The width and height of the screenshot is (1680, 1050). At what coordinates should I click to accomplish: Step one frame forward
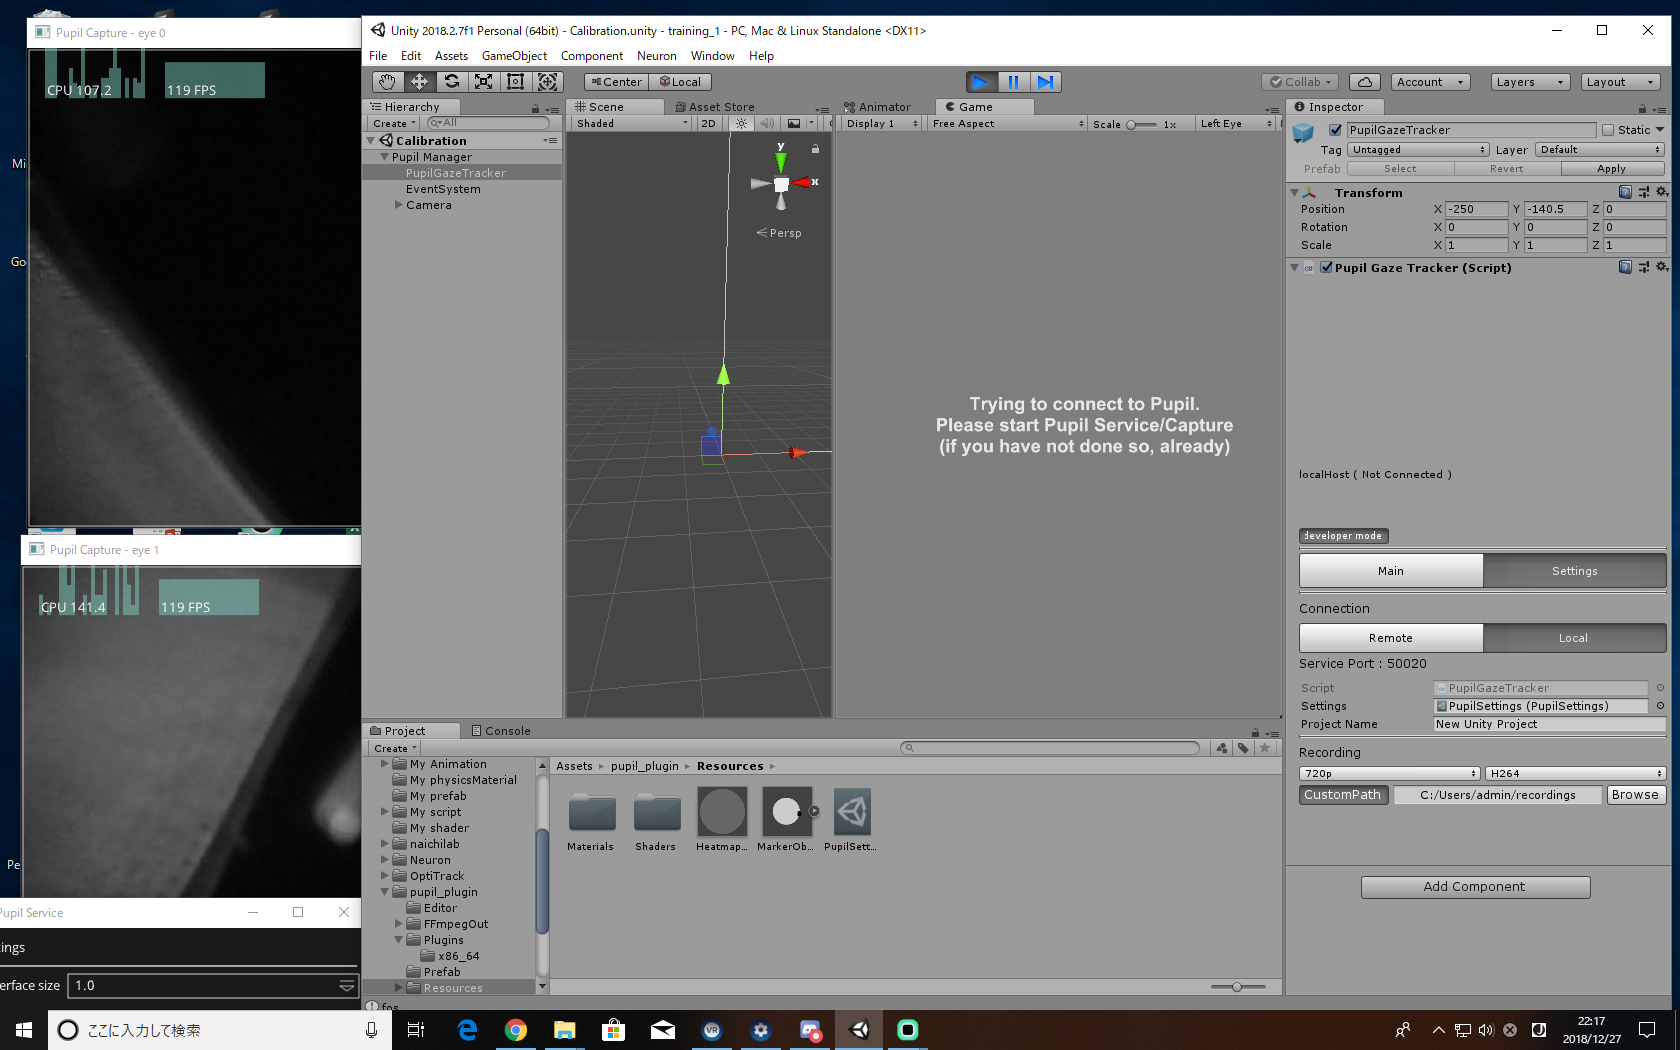(x=1045, y=82)
